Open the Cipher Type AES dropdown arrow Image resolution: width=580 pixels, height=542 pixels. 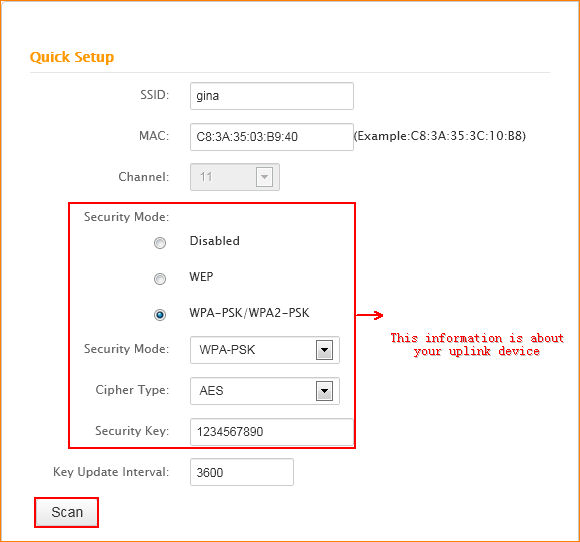click(324, 391)
